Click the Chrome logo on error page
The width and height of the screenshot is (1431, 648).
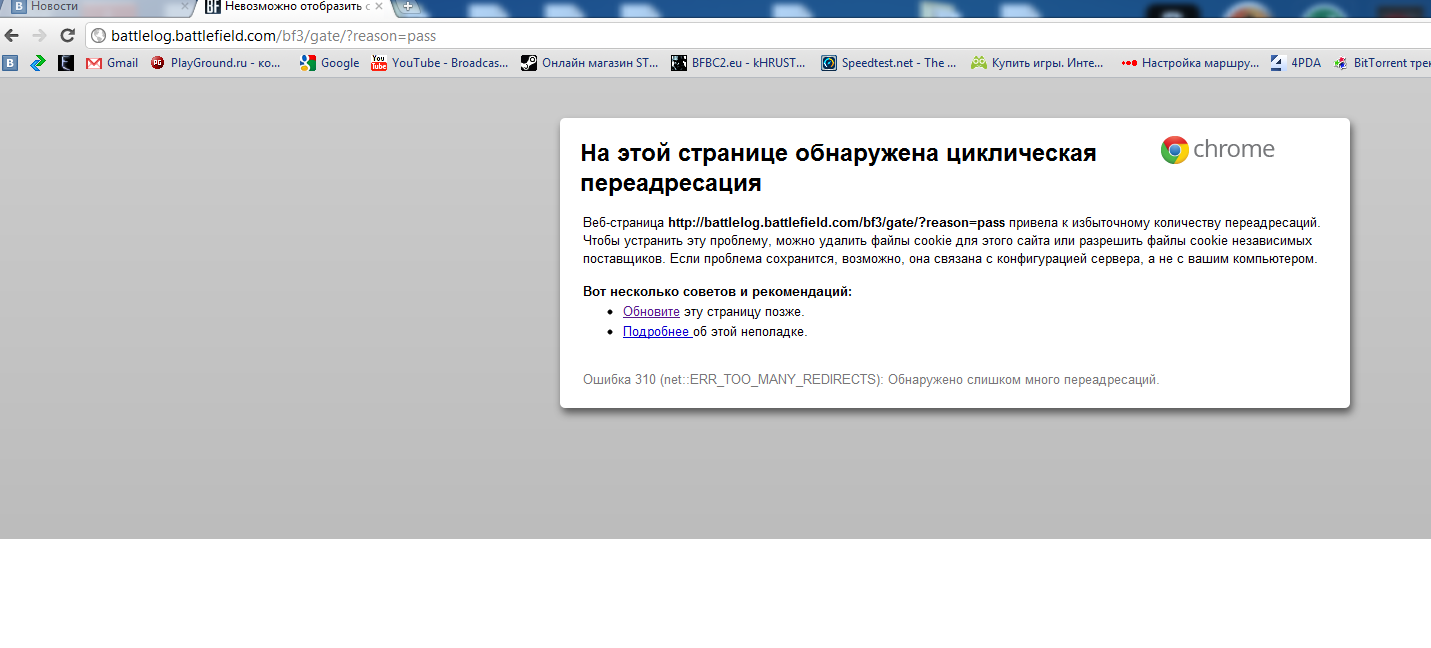pos(1218,150)
